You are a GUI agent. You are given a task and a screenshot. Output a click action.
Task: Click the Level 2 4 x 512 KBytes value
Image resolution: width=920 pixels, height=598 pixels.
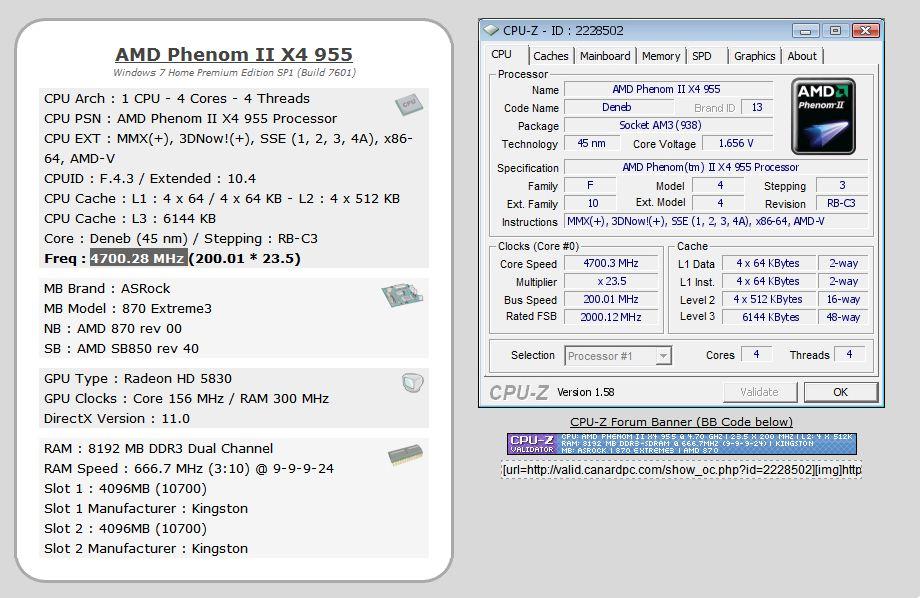[768, 299]
